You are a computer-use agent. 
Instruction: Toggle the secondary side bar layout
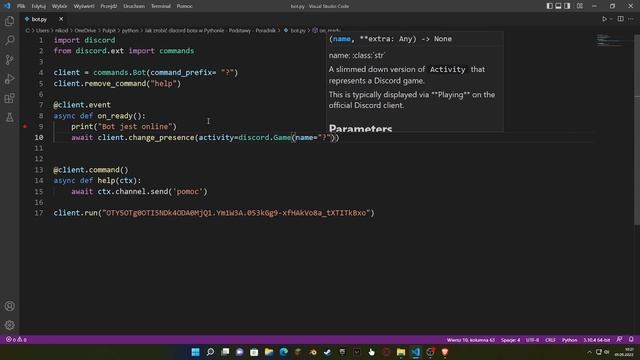[567, 6]
